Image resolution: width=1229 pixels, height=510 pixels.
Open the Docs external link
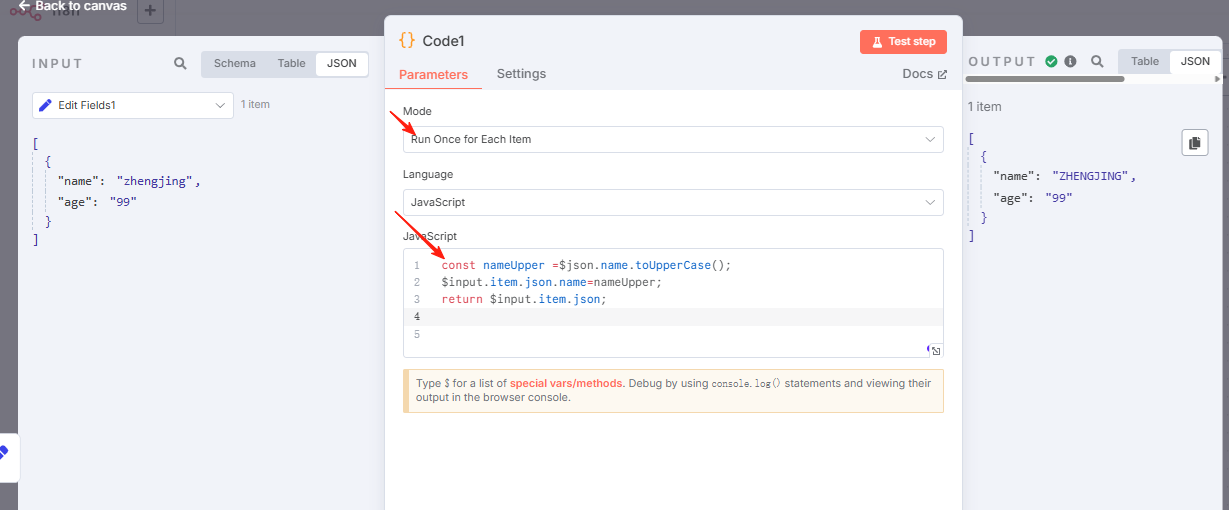pos(924,74)
